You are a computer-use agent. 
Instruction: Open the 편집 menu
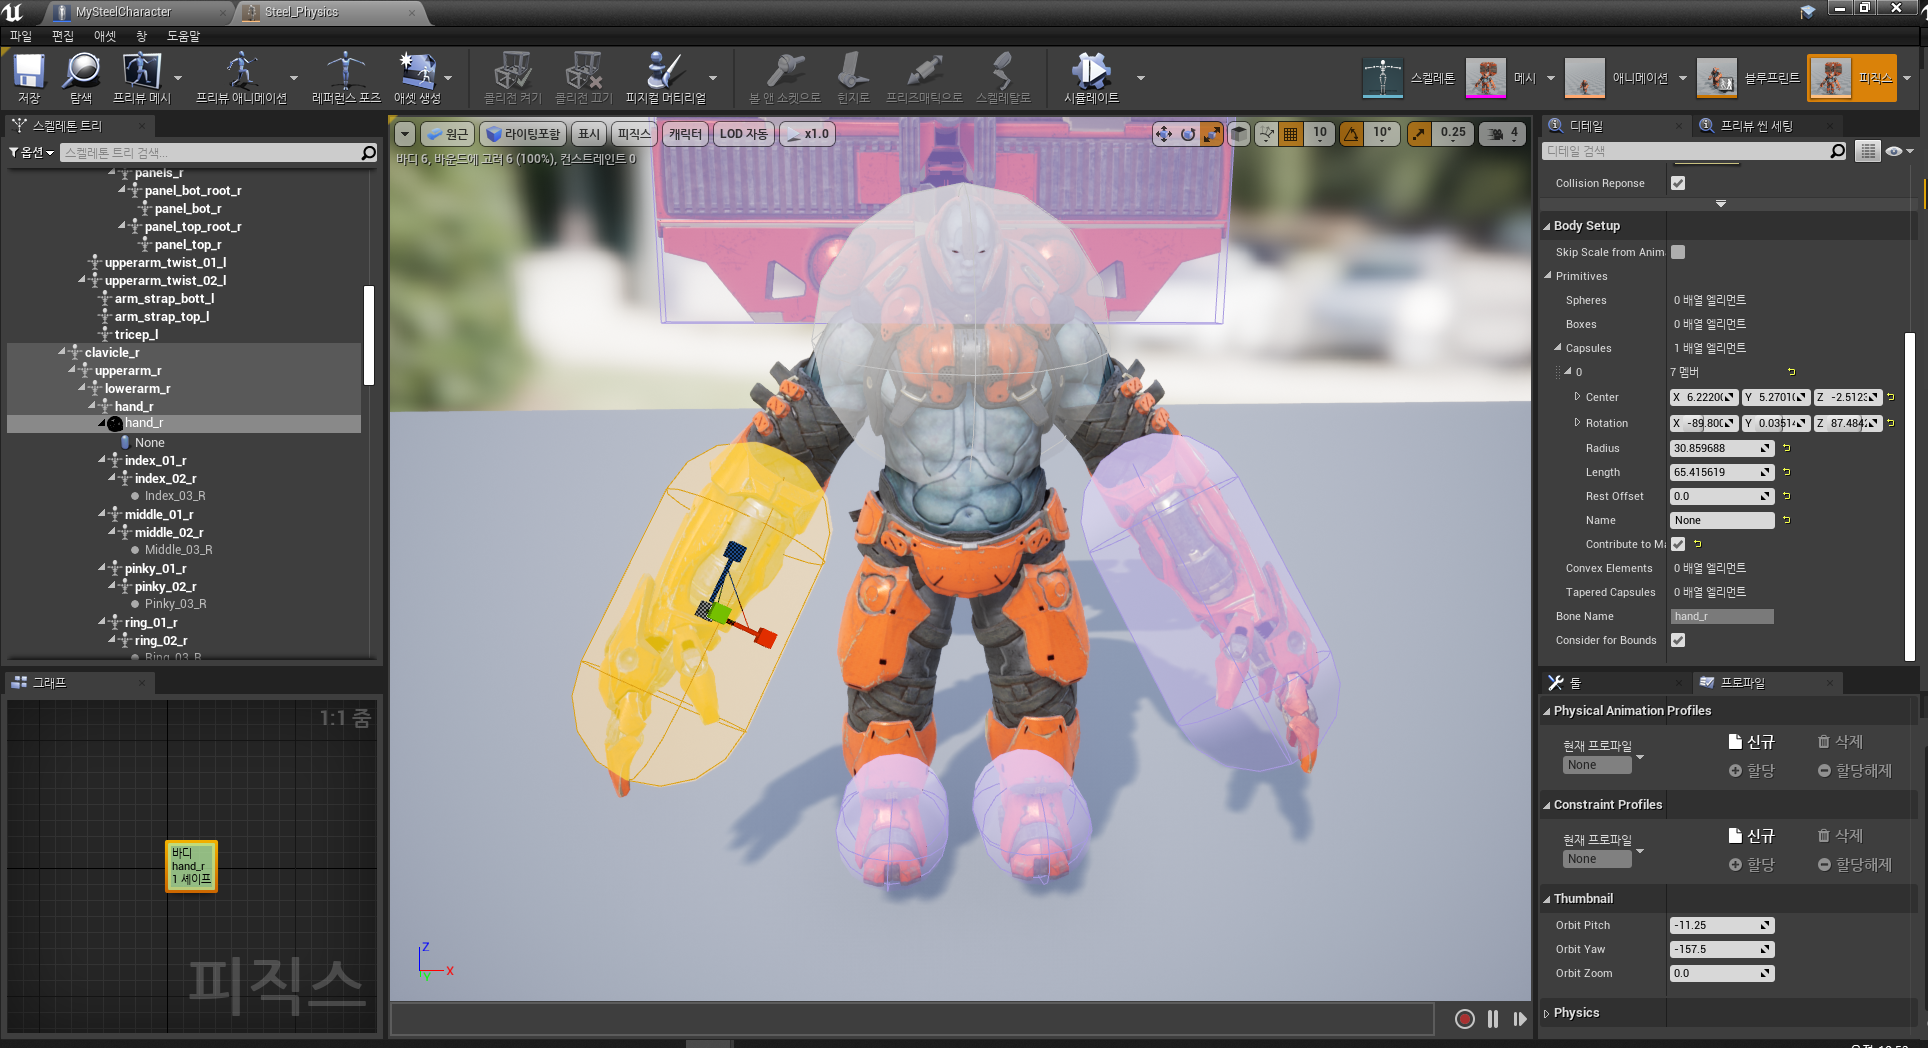coord(63,36)
